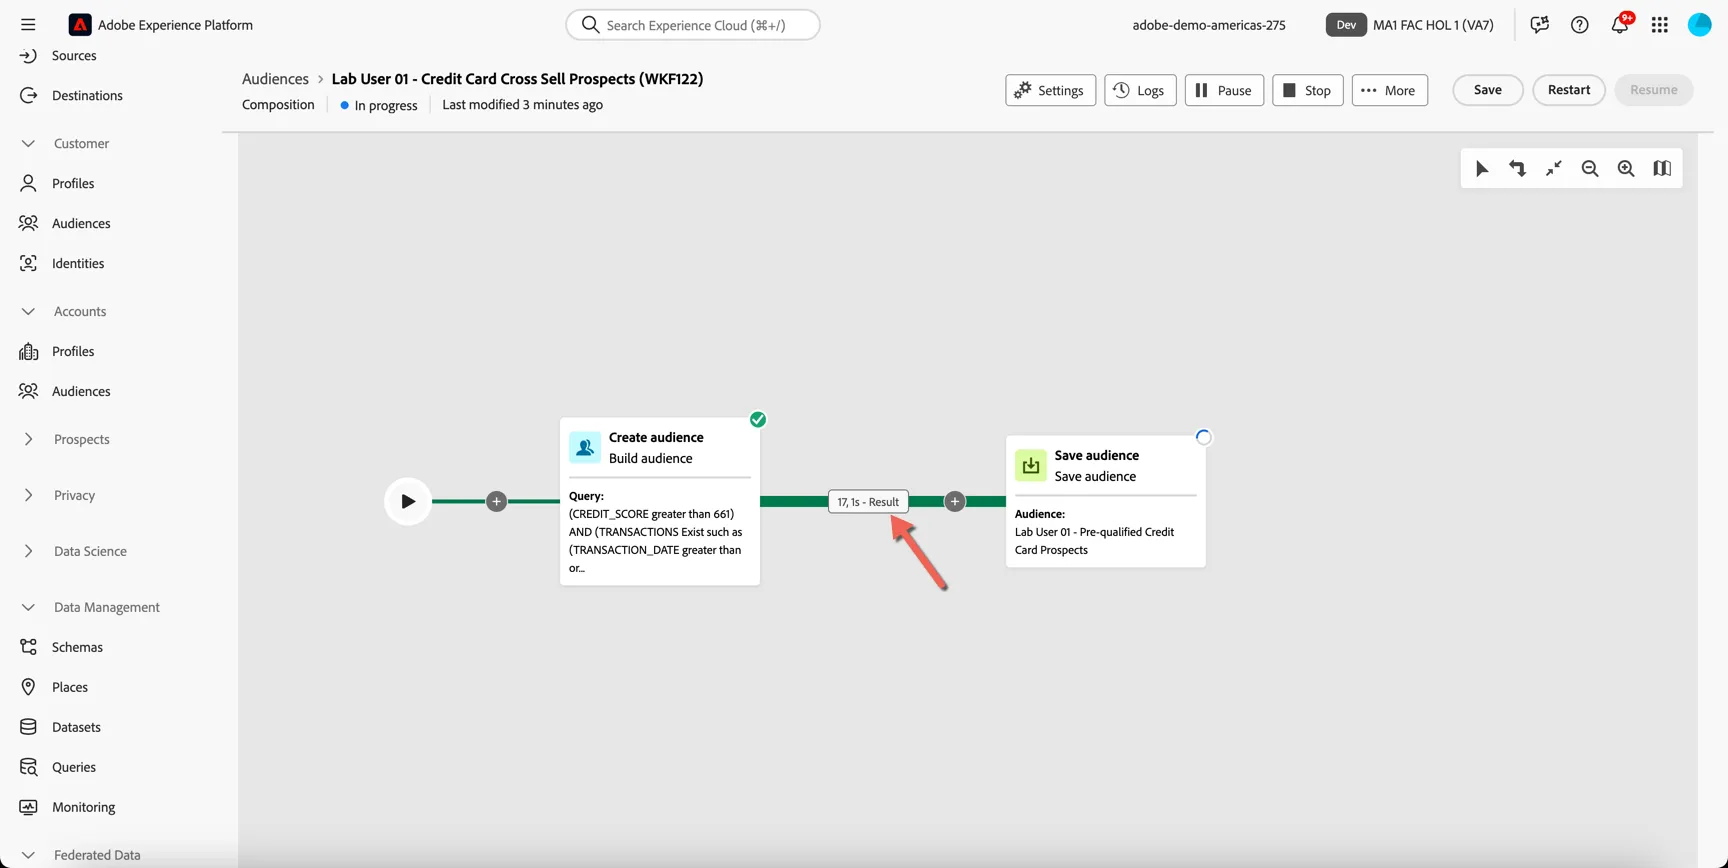
Task: Open composition Settings
Action: (1051, 90)
